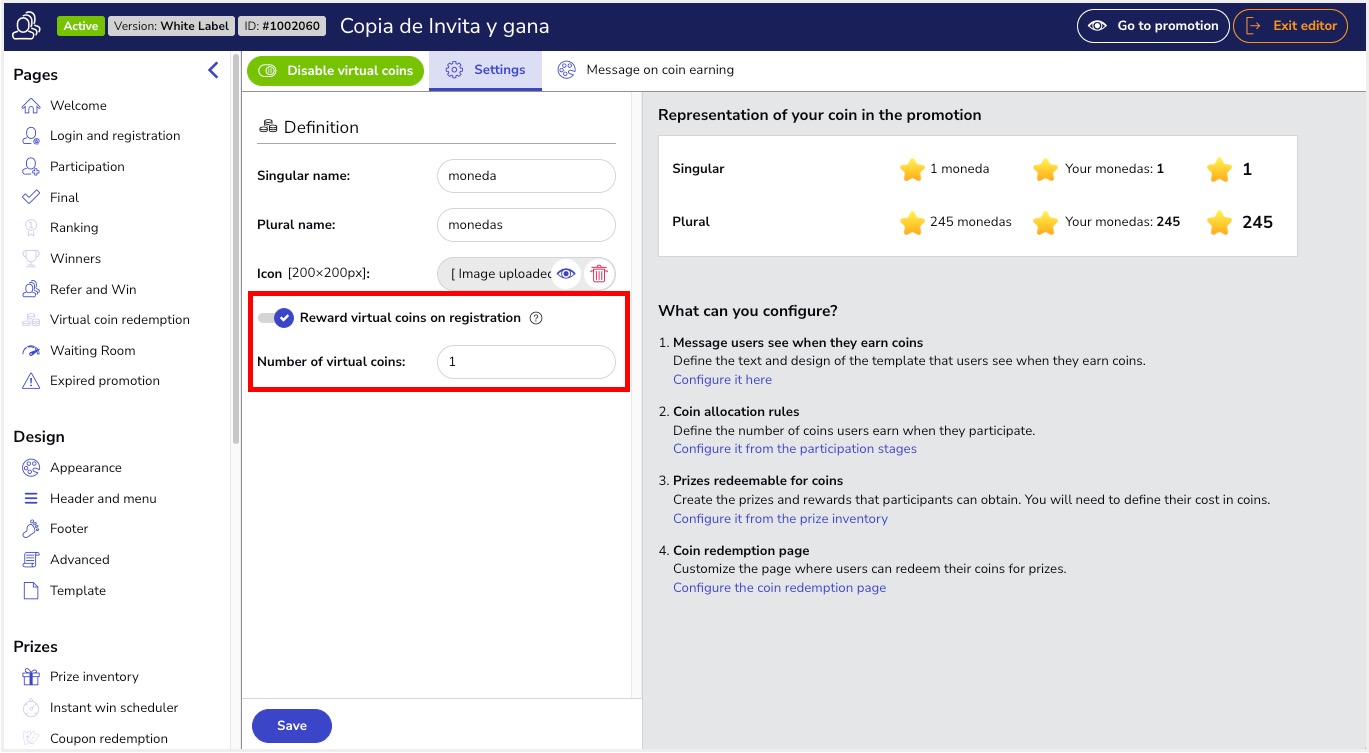Open the Appearance design section
The height and width of the screenshot is (753, 1369).
[85, 468]
